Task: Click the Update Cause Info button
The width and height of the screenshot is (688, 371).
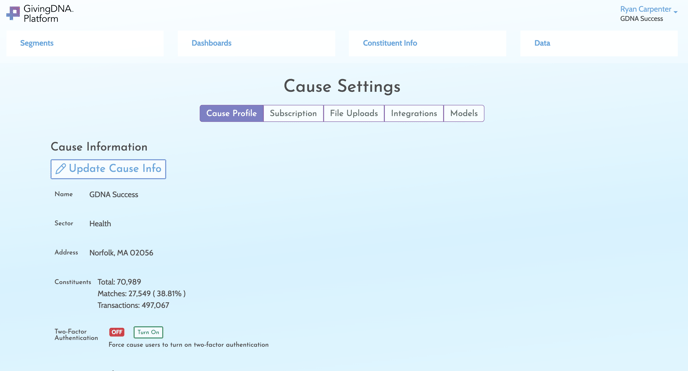Action: (108, 169)
